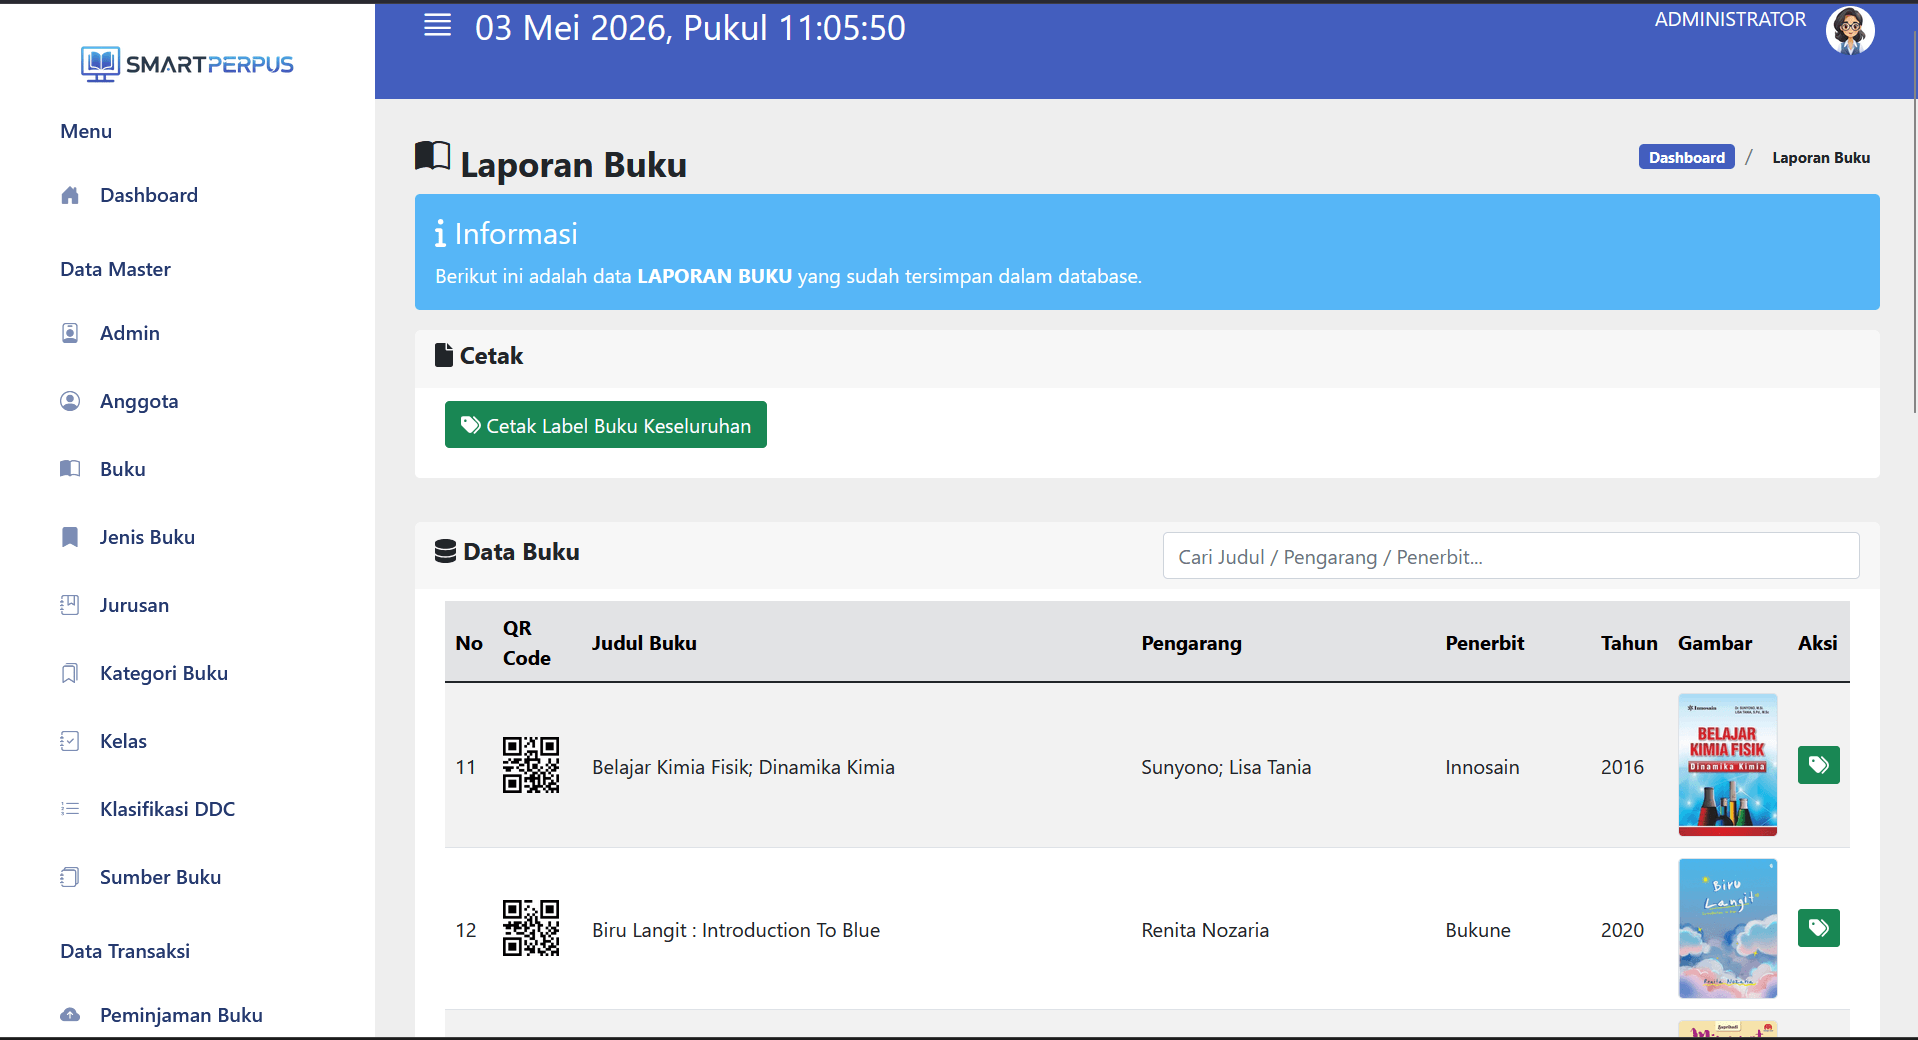The image size is (1918, 1040).
Task: Select Jenis Buku in sidebar
Action: [x=147, y=537]
